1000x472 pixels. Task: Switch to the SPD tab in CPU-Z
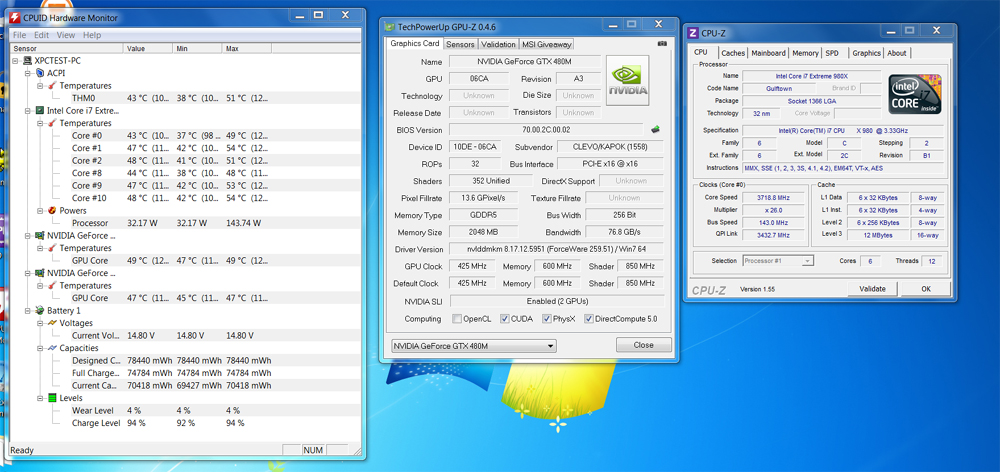coord(832,53)
